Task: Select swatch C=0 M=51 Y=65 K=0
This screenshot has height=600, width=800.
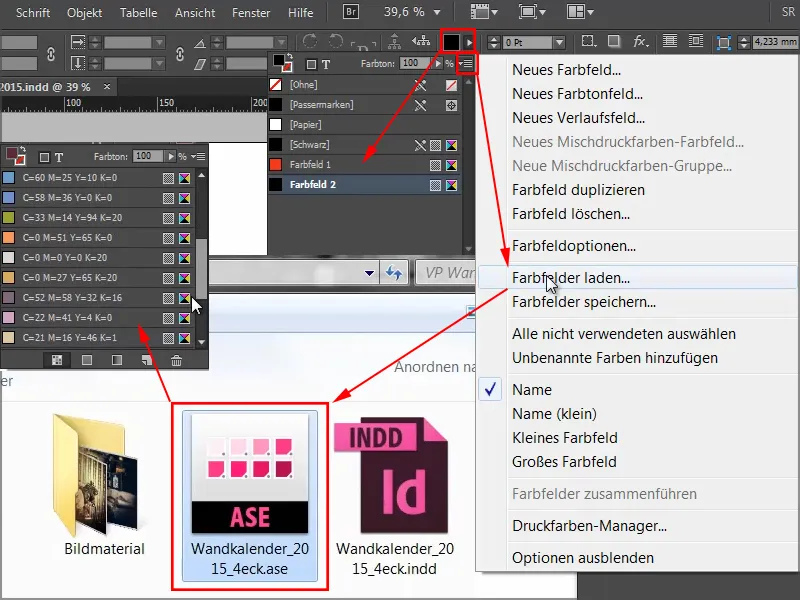Action: [x=98, y=238]
